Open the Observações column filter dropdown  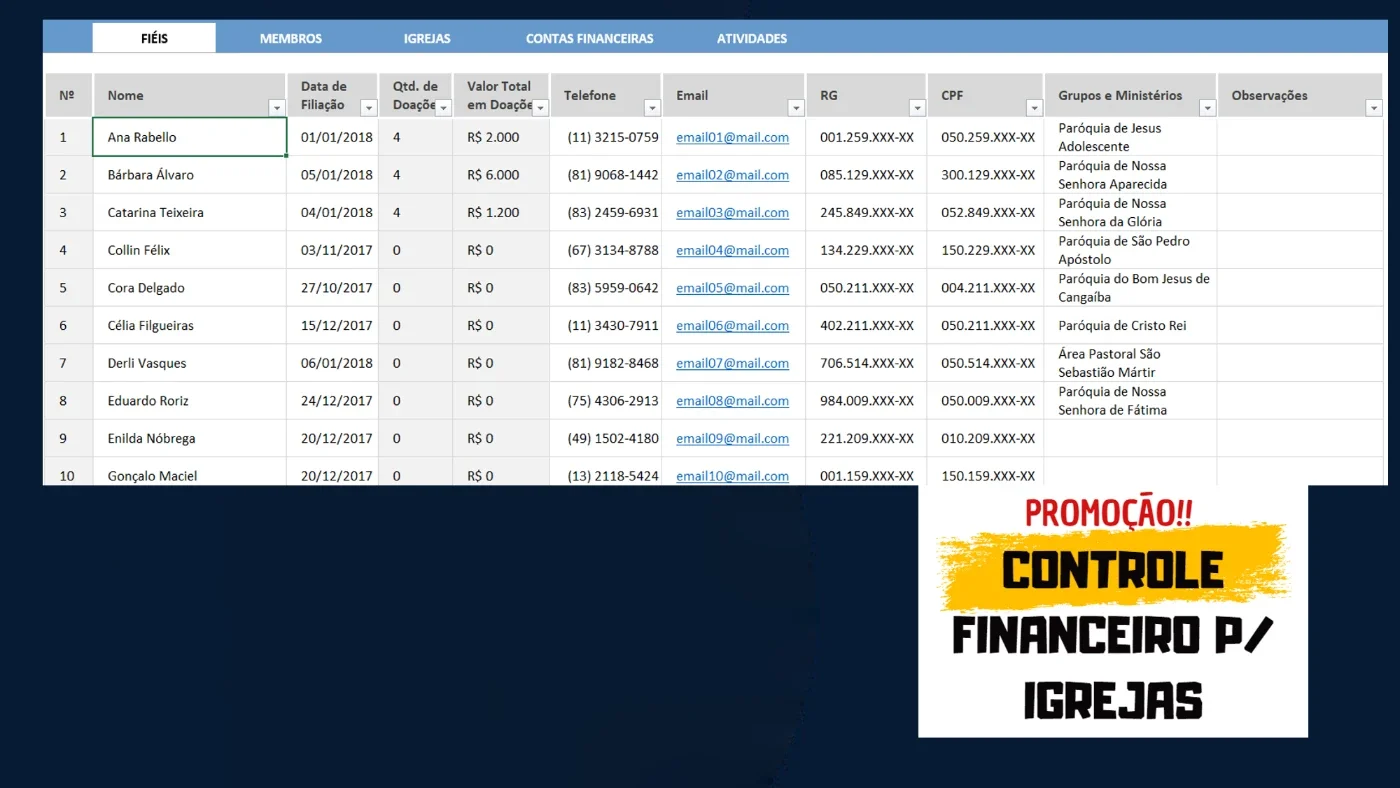coord(1374,108)
